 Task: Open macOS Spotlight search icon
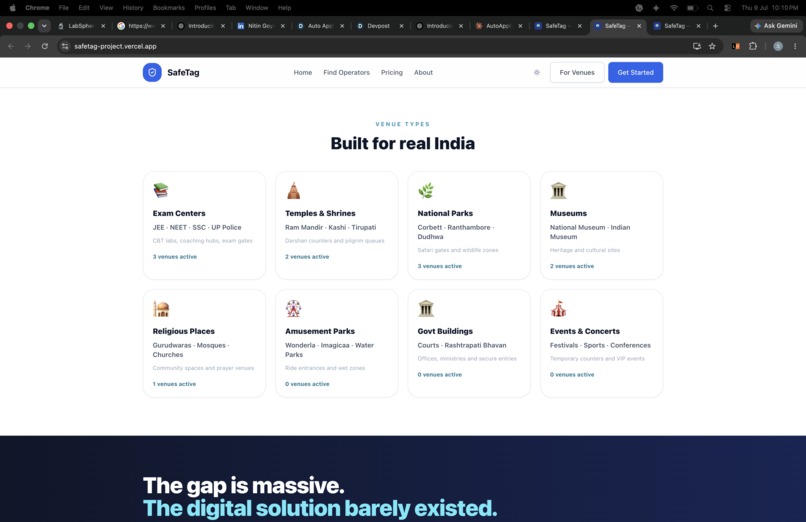click(x=710, y=8)
